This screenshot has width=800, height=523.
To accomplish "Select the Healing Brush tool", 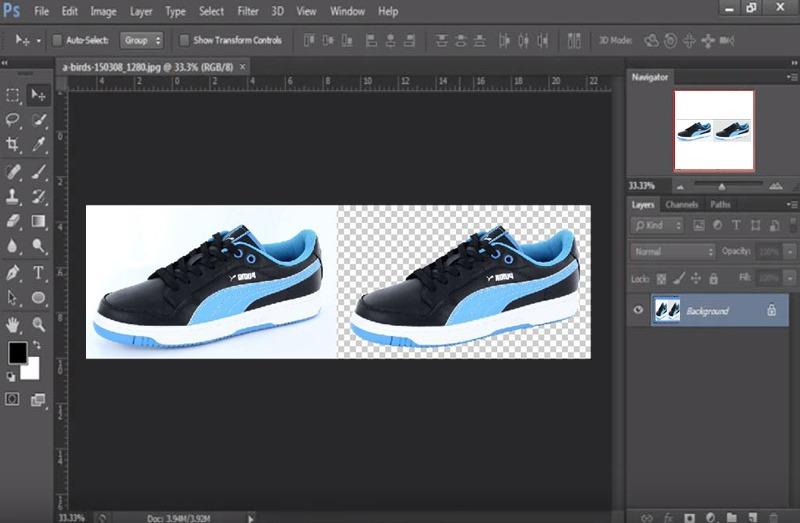I will point(13,172).
